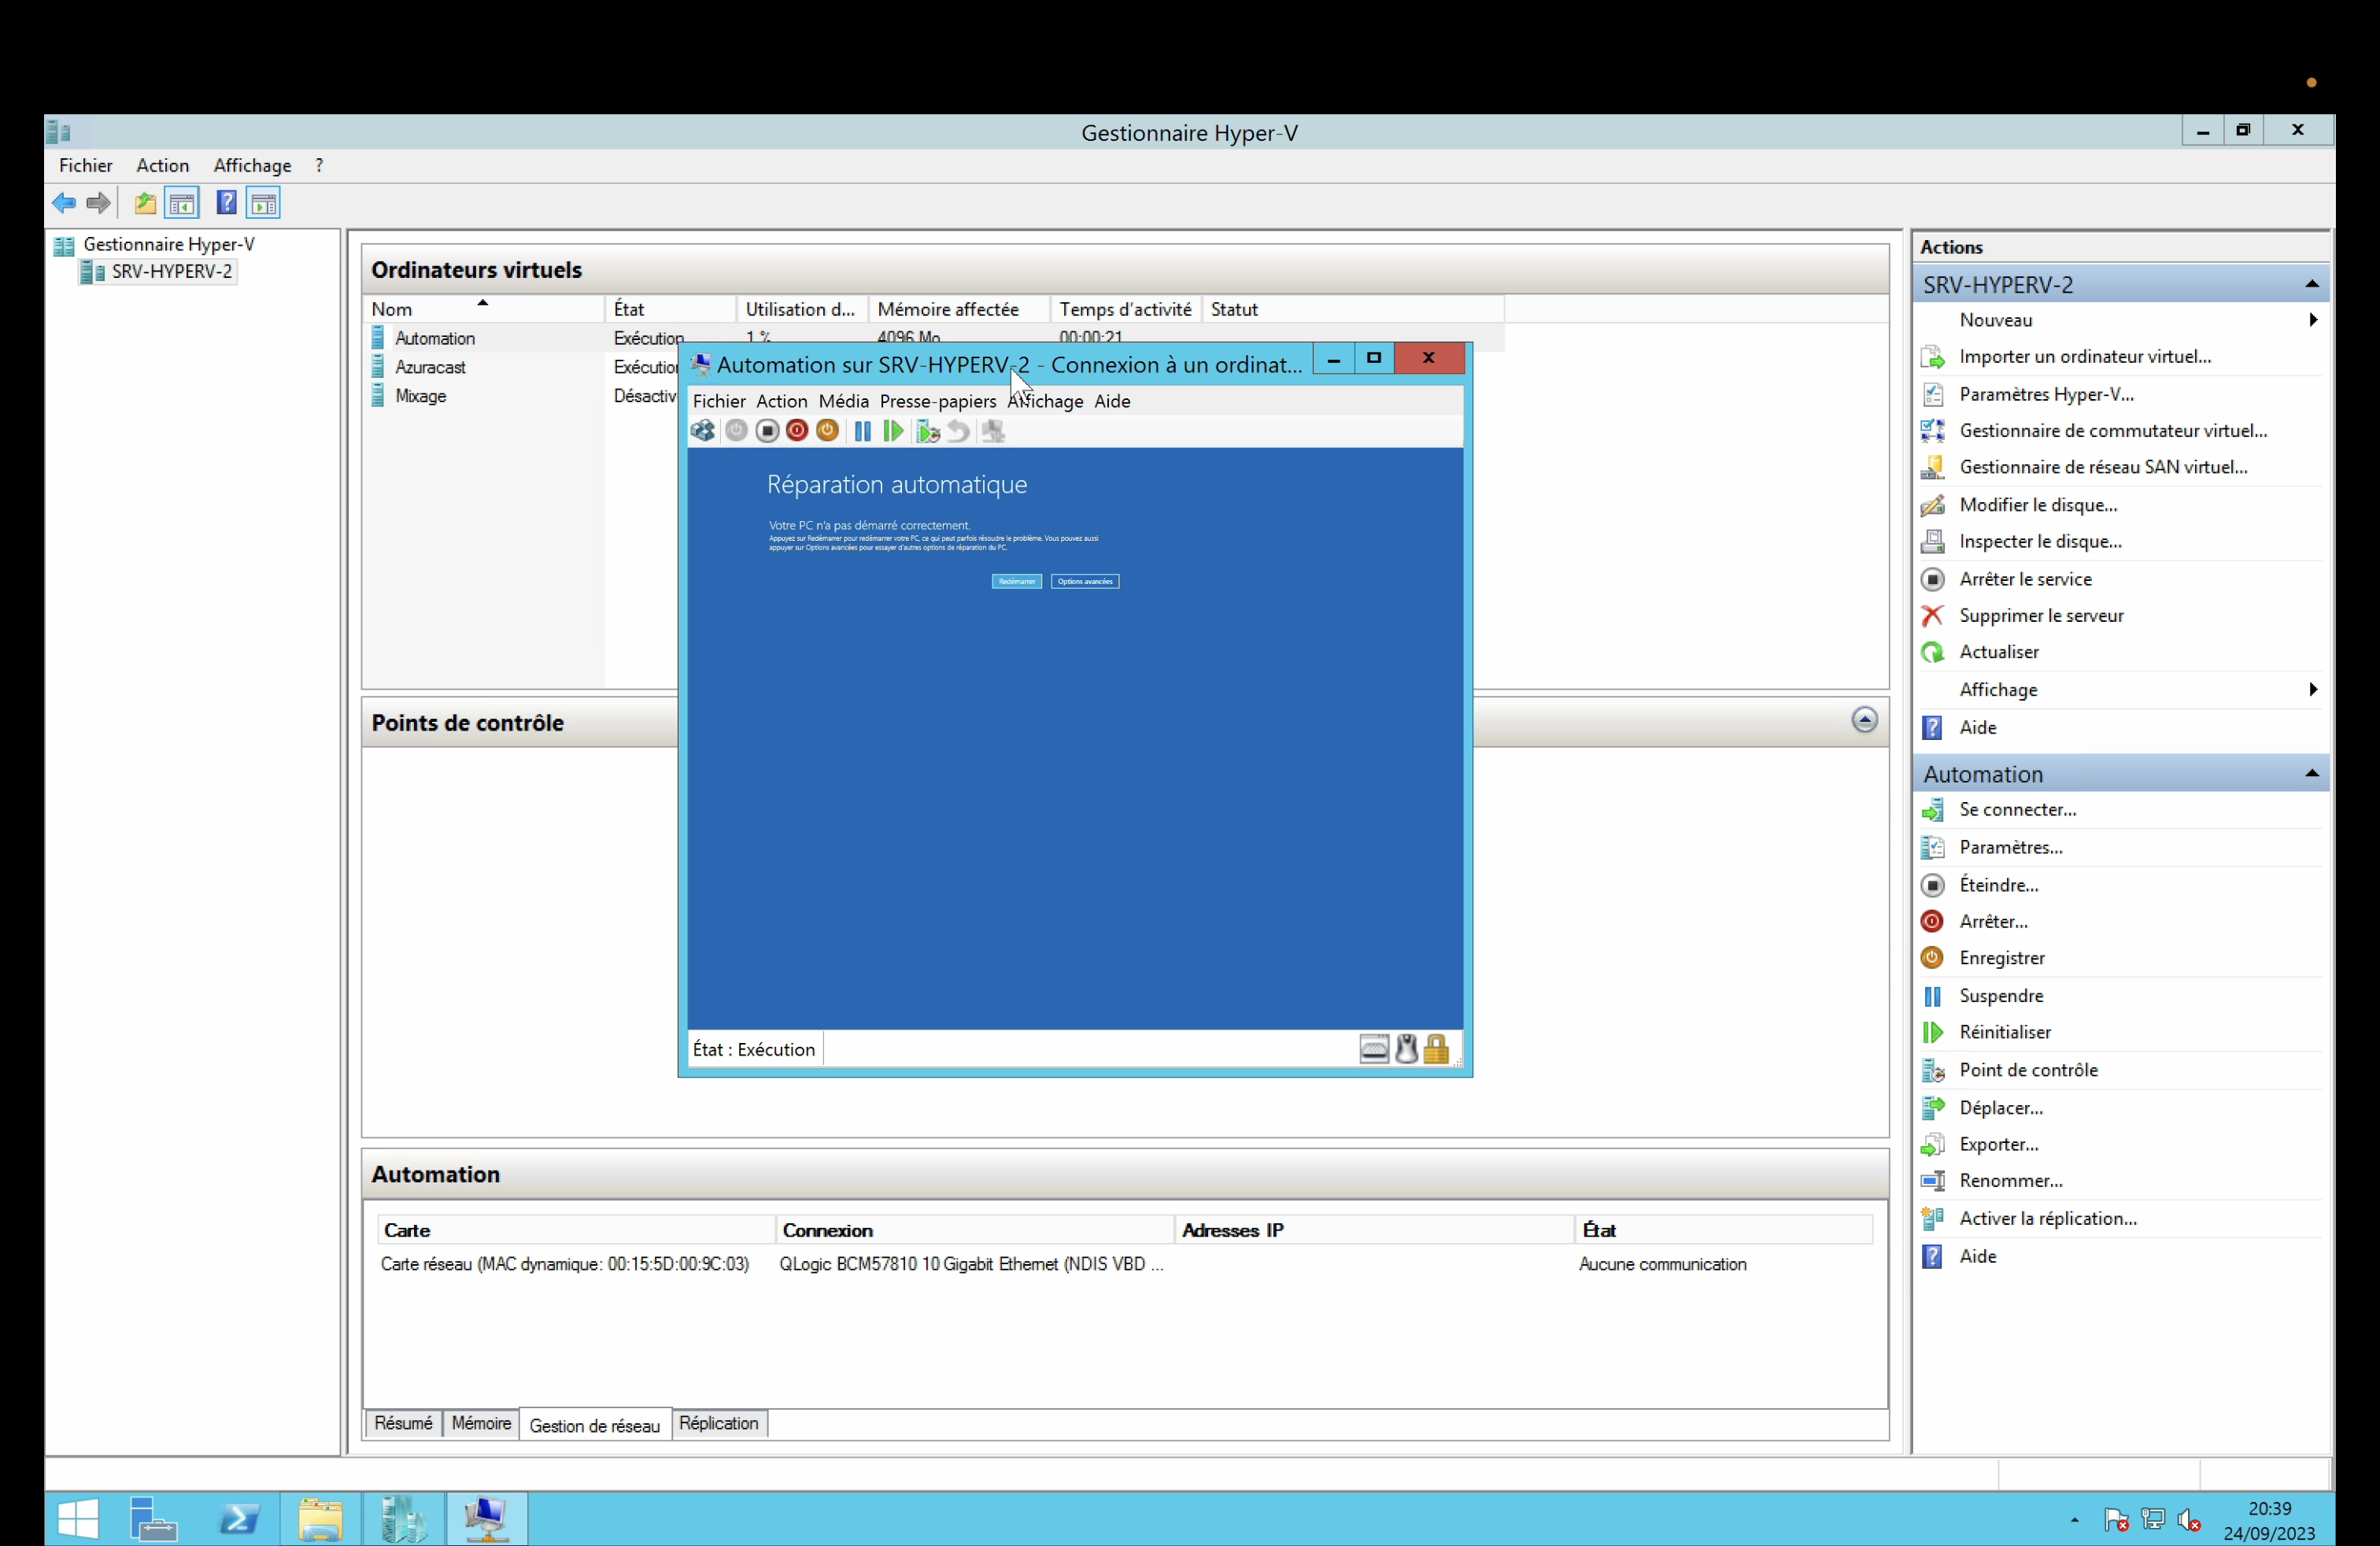
Task: Click Ctrl+Alt+Del icon in VM connection toolbar
Action: 703,431
